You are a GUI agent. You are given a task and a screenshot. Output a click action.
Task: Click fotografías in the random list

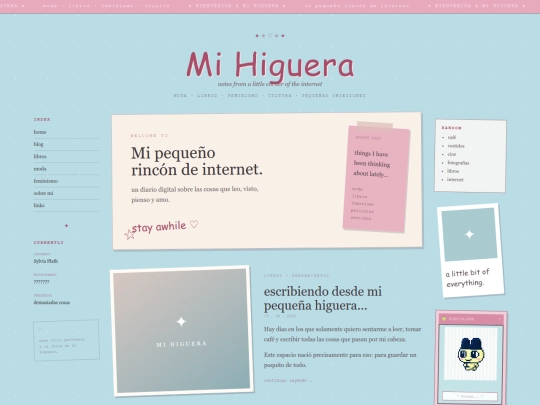(458, 163)
